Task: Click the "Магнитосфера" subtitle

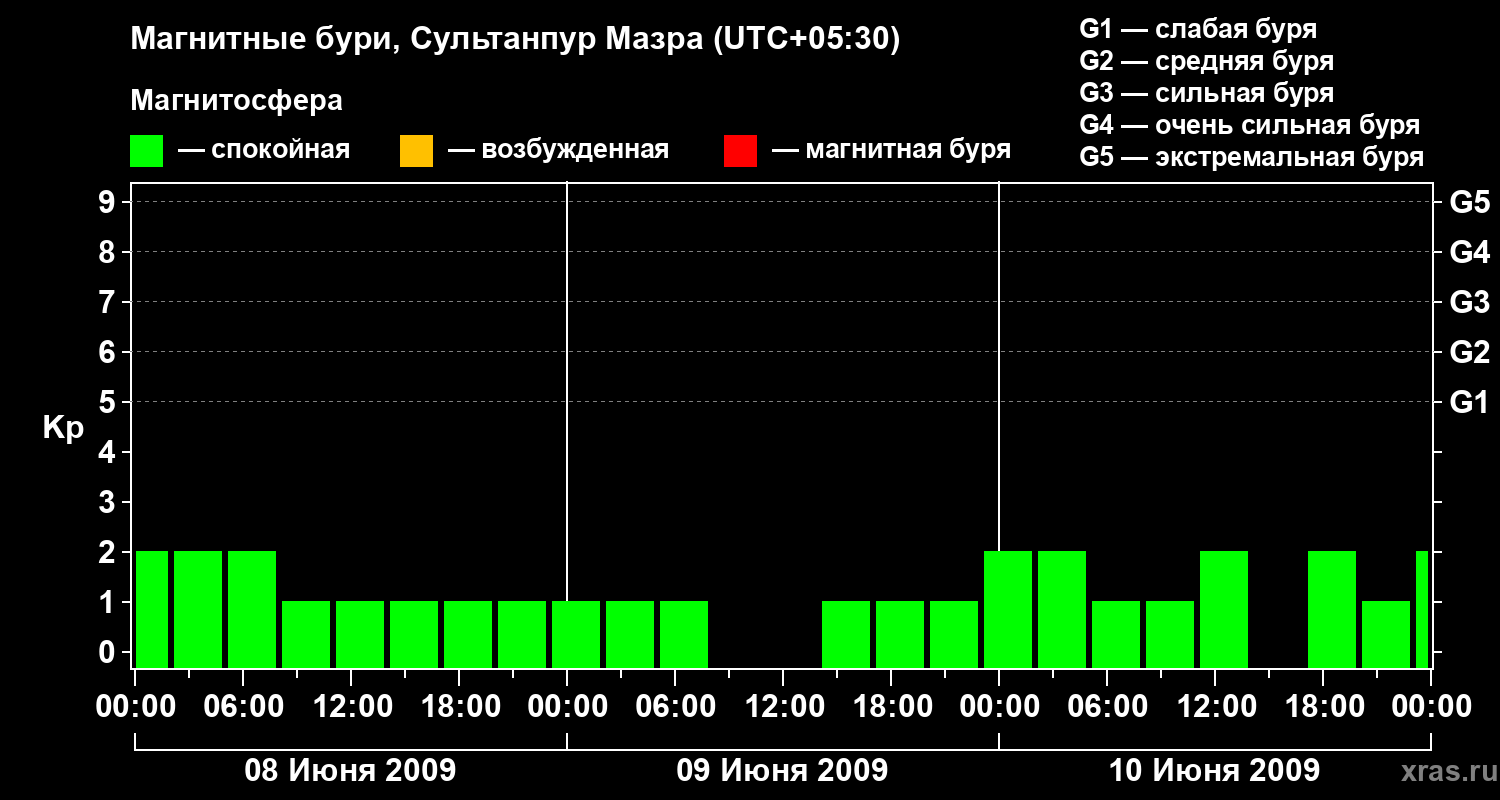Action: (x=237, y=101)
